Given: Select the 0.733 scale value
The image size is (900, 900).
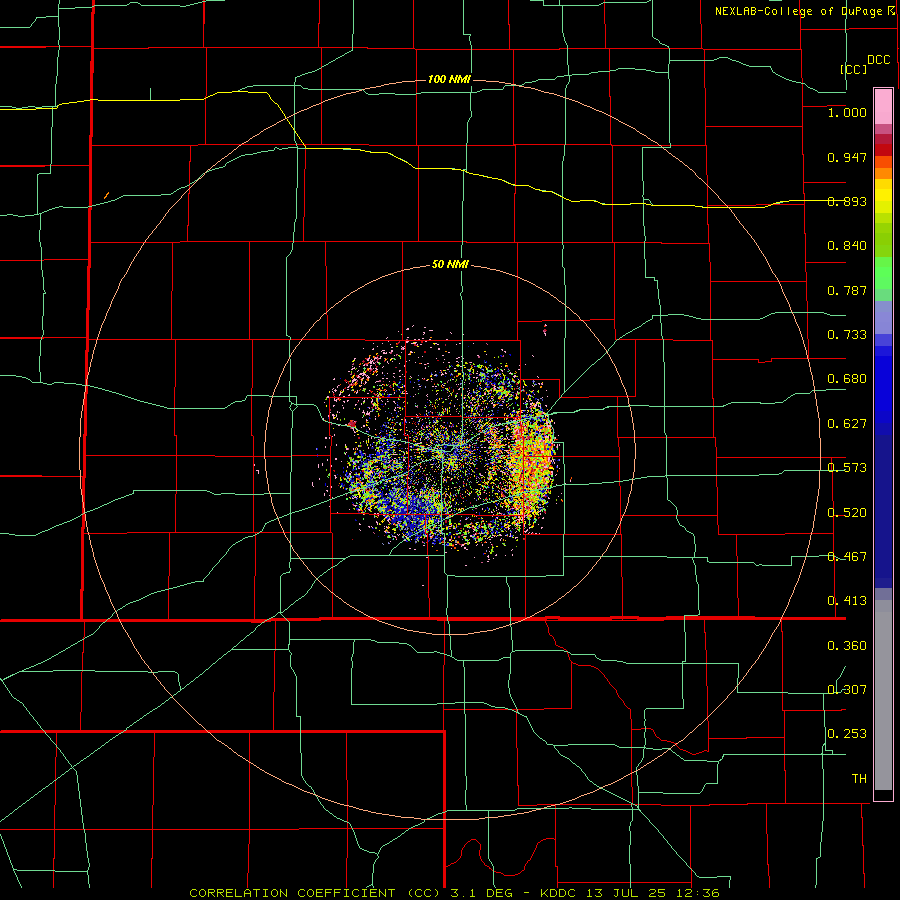Looking at the screenshot, I should (x=847, y=335).
